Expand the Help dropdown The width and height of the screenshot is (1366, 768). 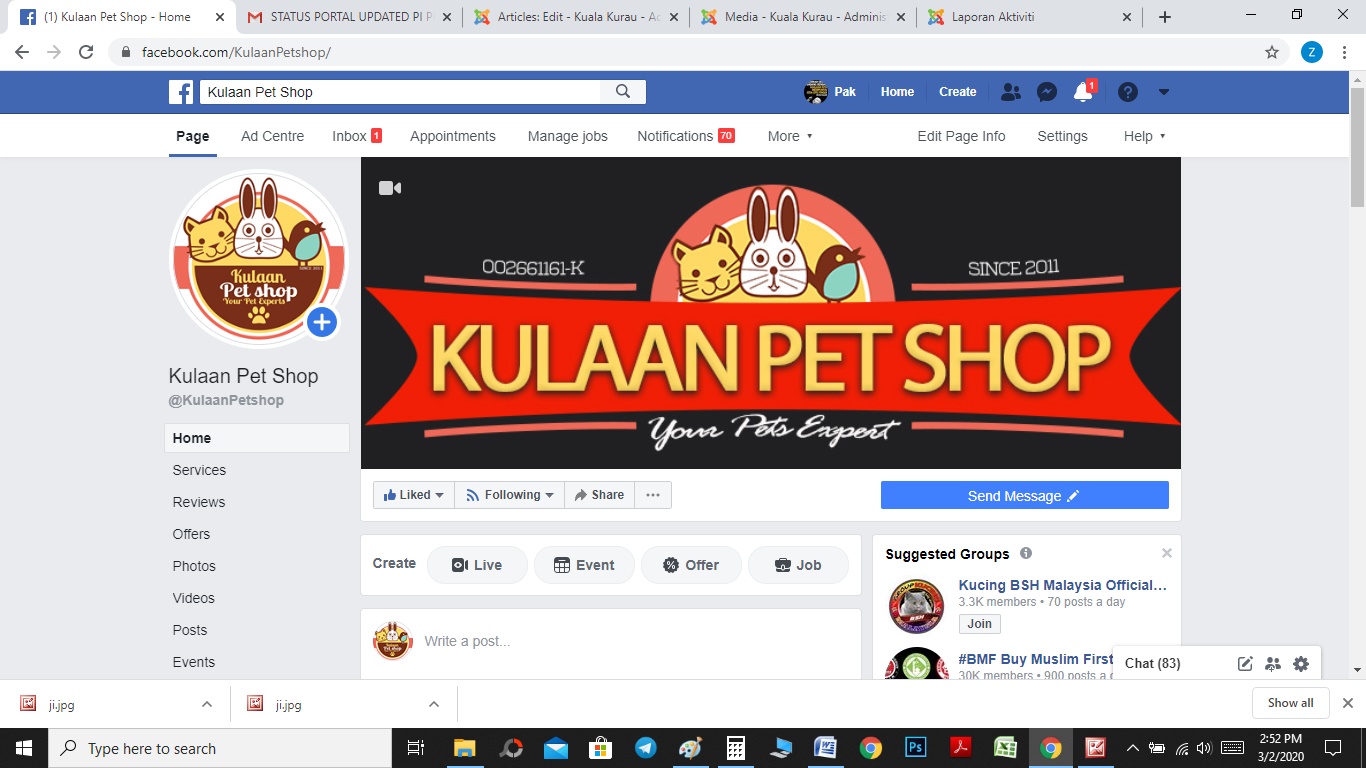coord(1144,136)
